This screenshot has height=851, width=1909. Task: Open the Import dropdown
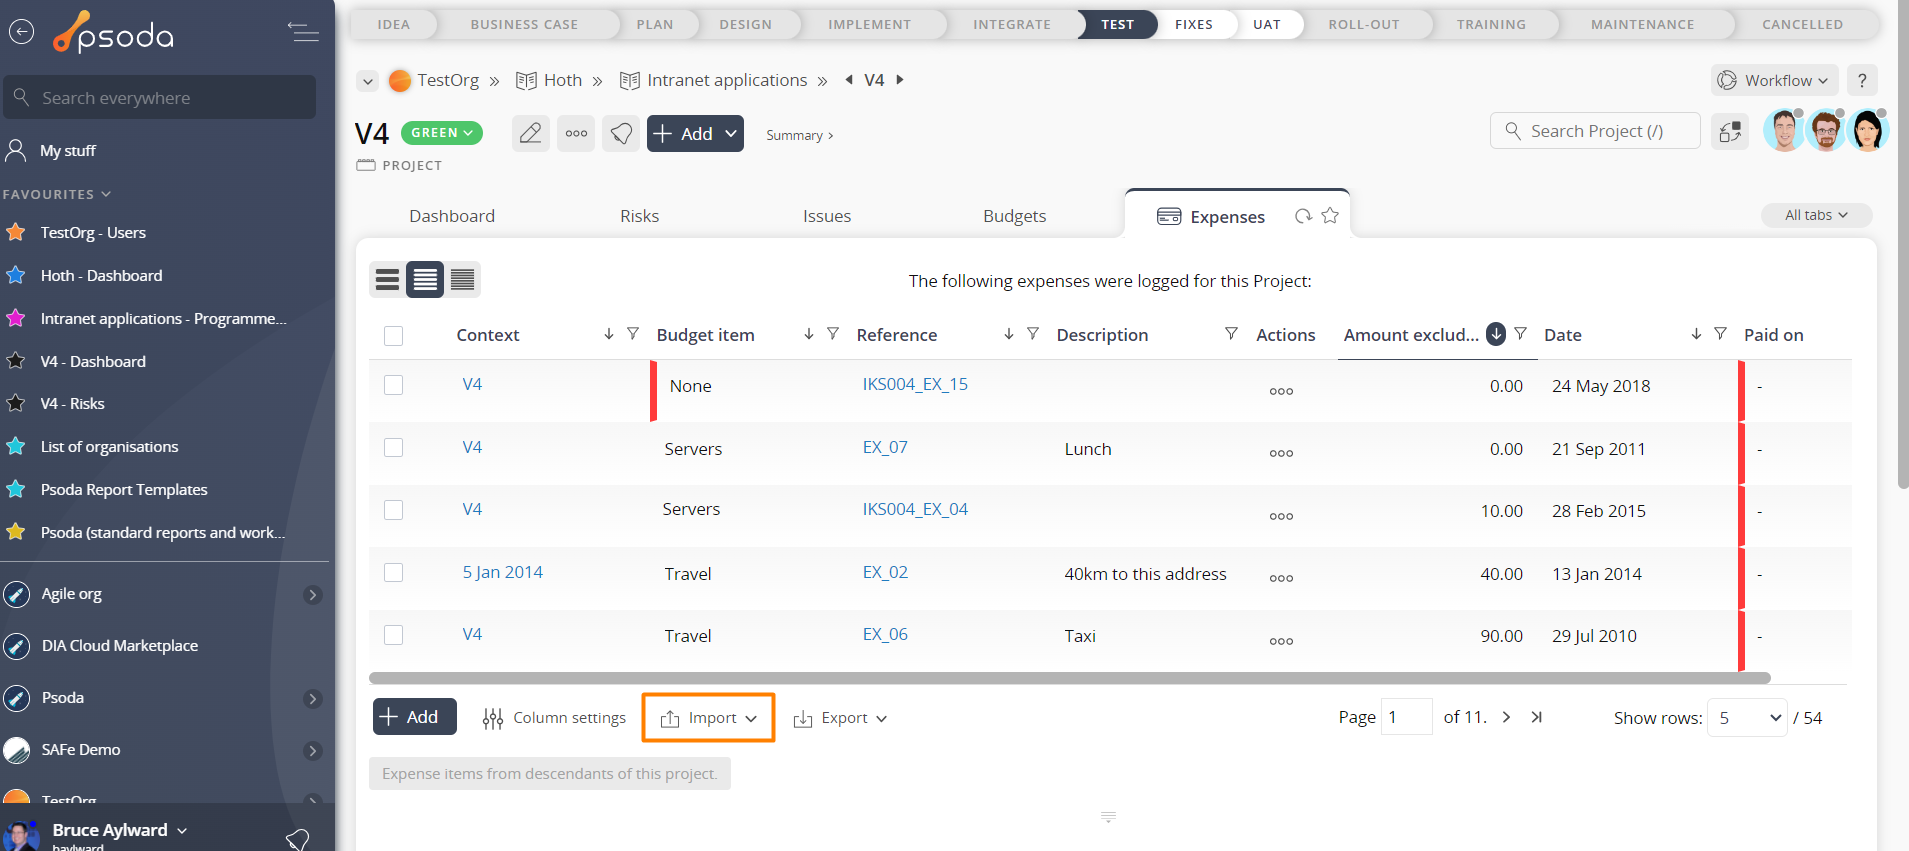point(708,718)
